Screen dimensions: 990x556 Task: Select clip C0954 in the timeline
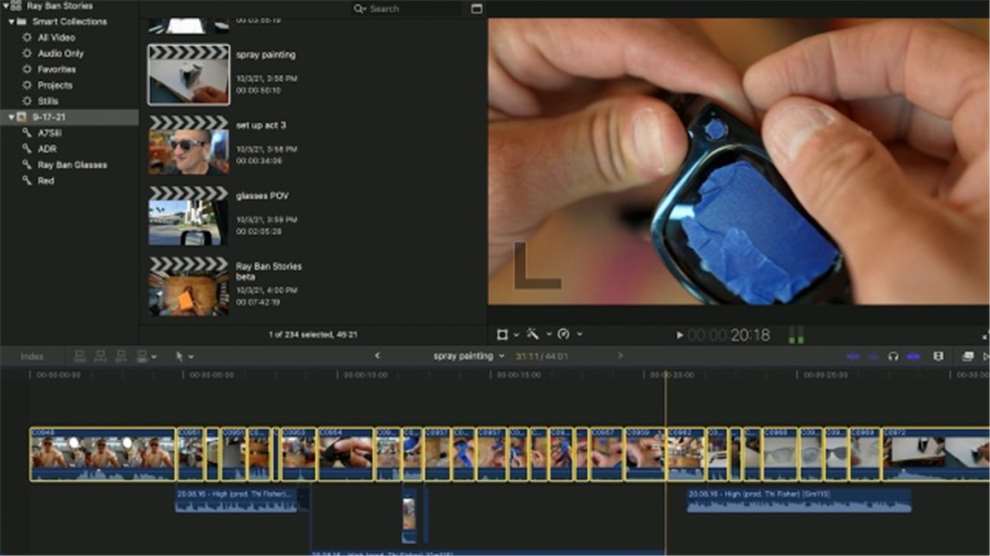pyautogui.click(x=345, y=454)
